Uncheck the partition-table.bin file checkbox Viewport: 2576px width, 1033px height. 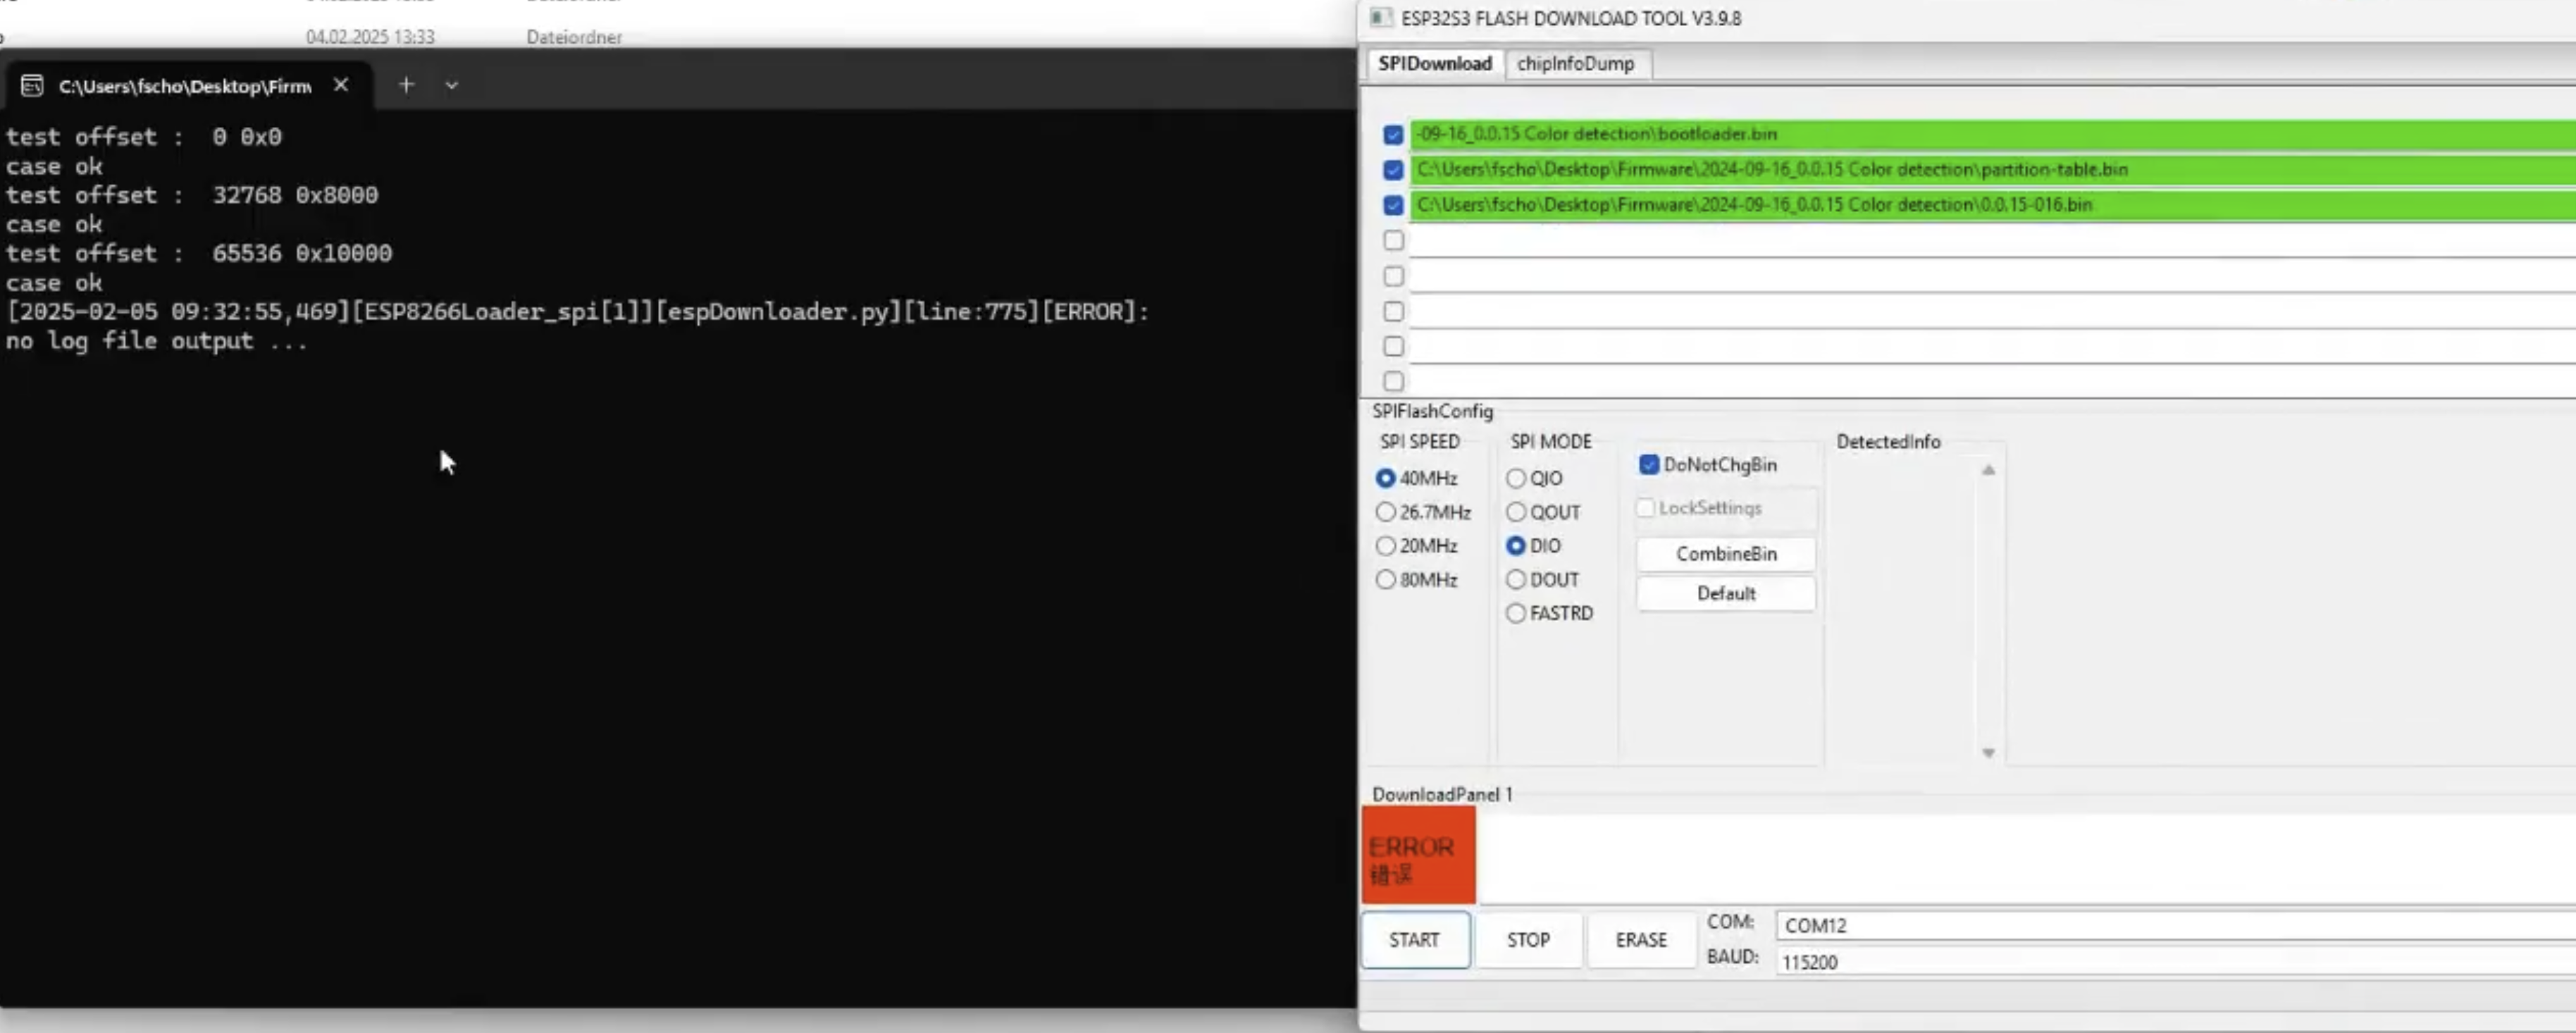pyautogui.click(x=1393, y=170)
